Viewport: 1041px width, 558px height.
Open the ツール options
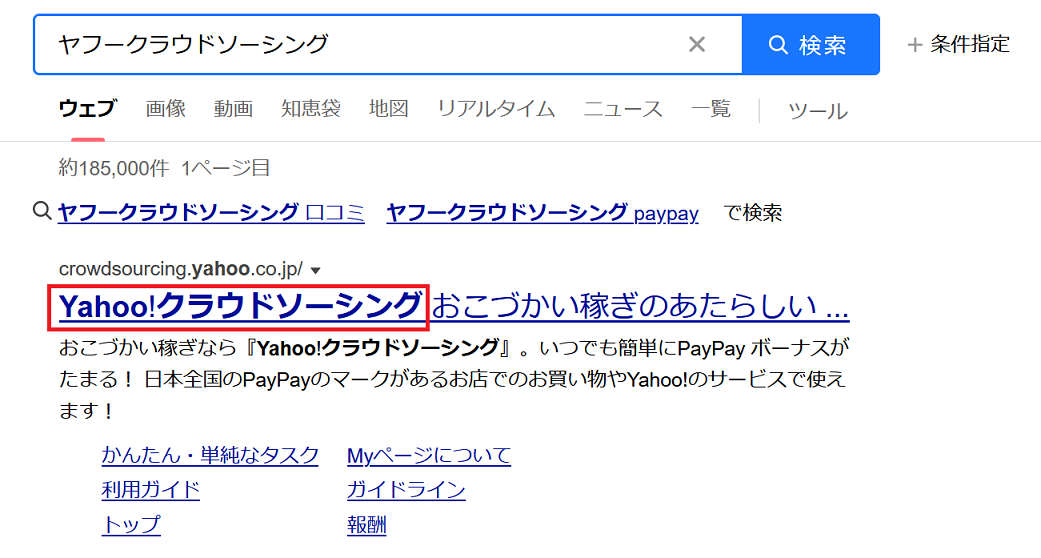[817, 111]
